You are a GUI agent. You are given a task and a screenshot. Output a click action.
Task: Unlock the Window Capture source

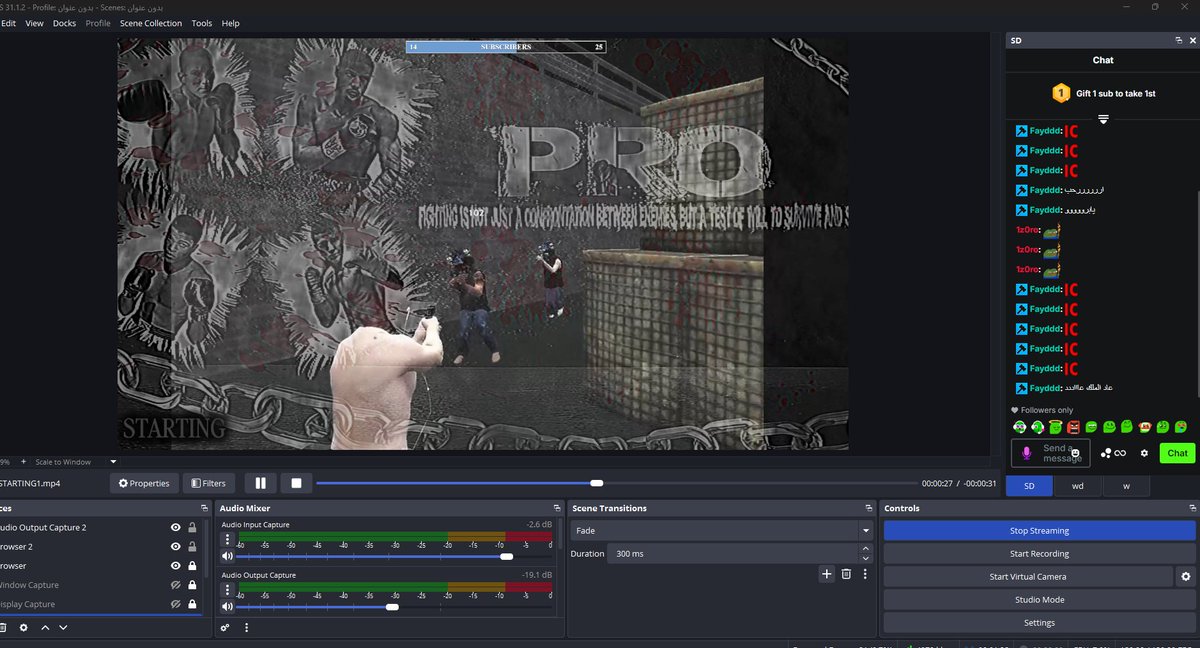tap(192, 585)
